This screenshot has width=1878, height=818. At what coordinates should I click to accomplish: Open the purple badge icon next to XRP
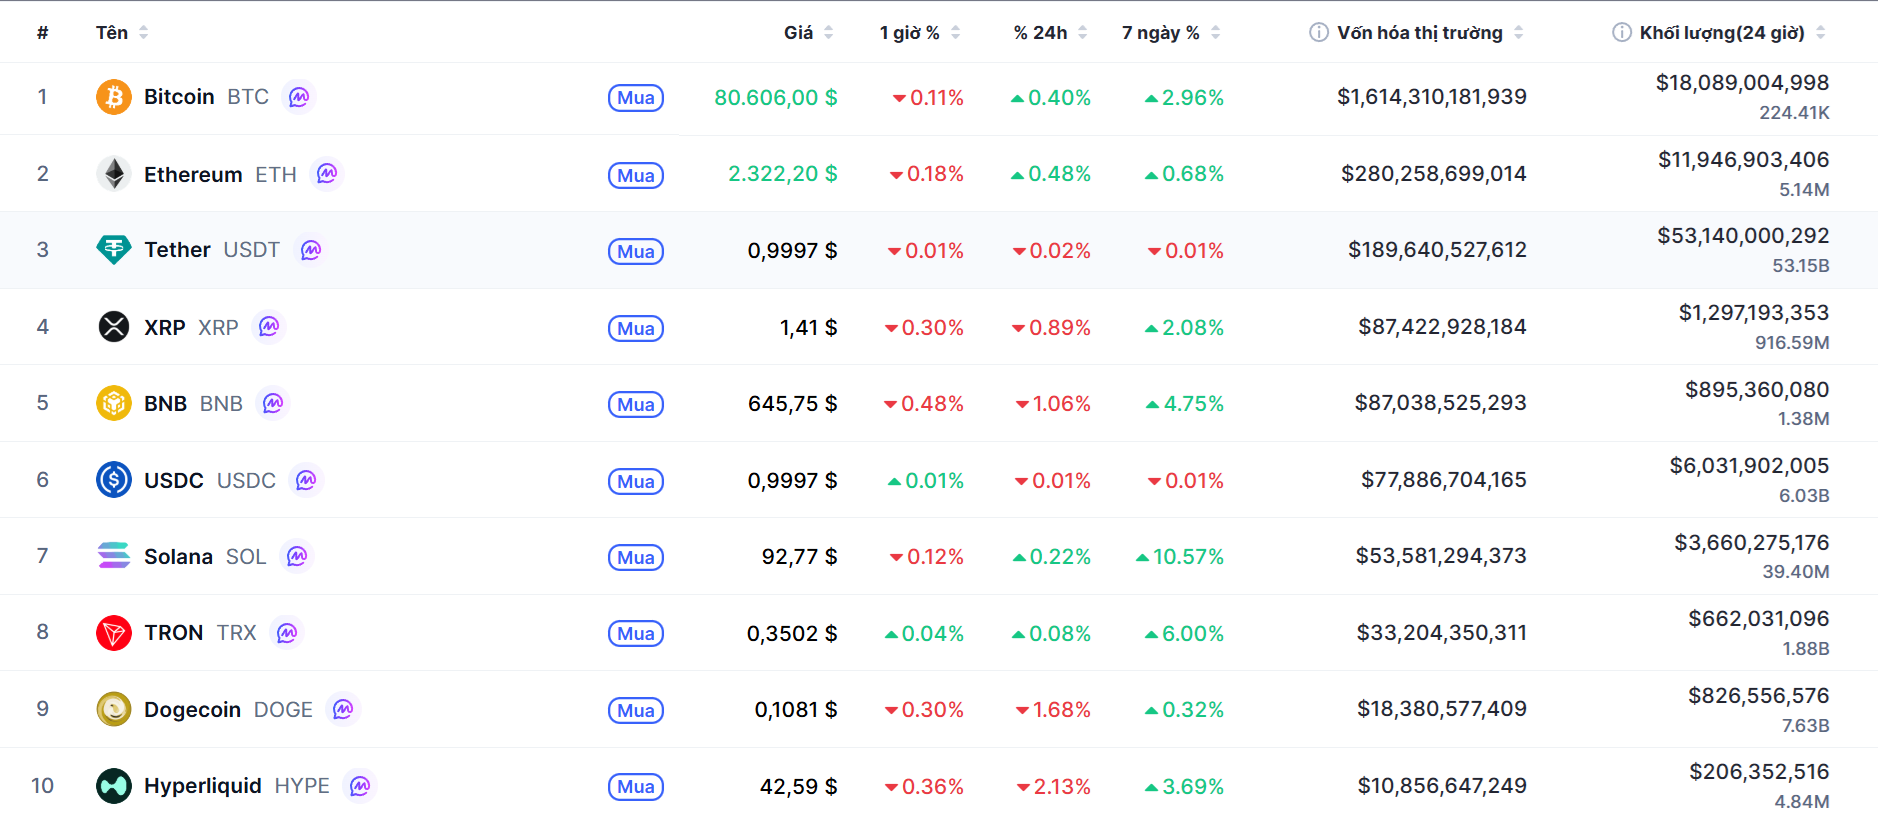click(x=269, y=327)
